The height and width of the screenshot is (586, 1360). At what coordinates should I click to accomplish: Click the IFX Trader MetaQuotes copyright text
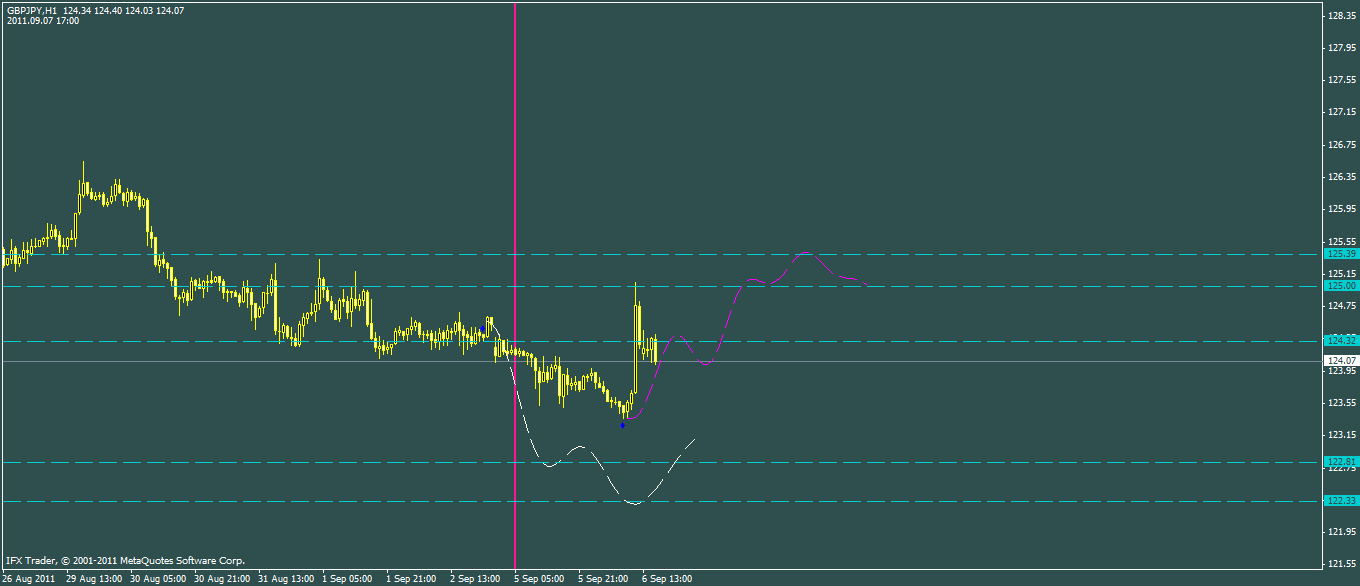point(125,561)
